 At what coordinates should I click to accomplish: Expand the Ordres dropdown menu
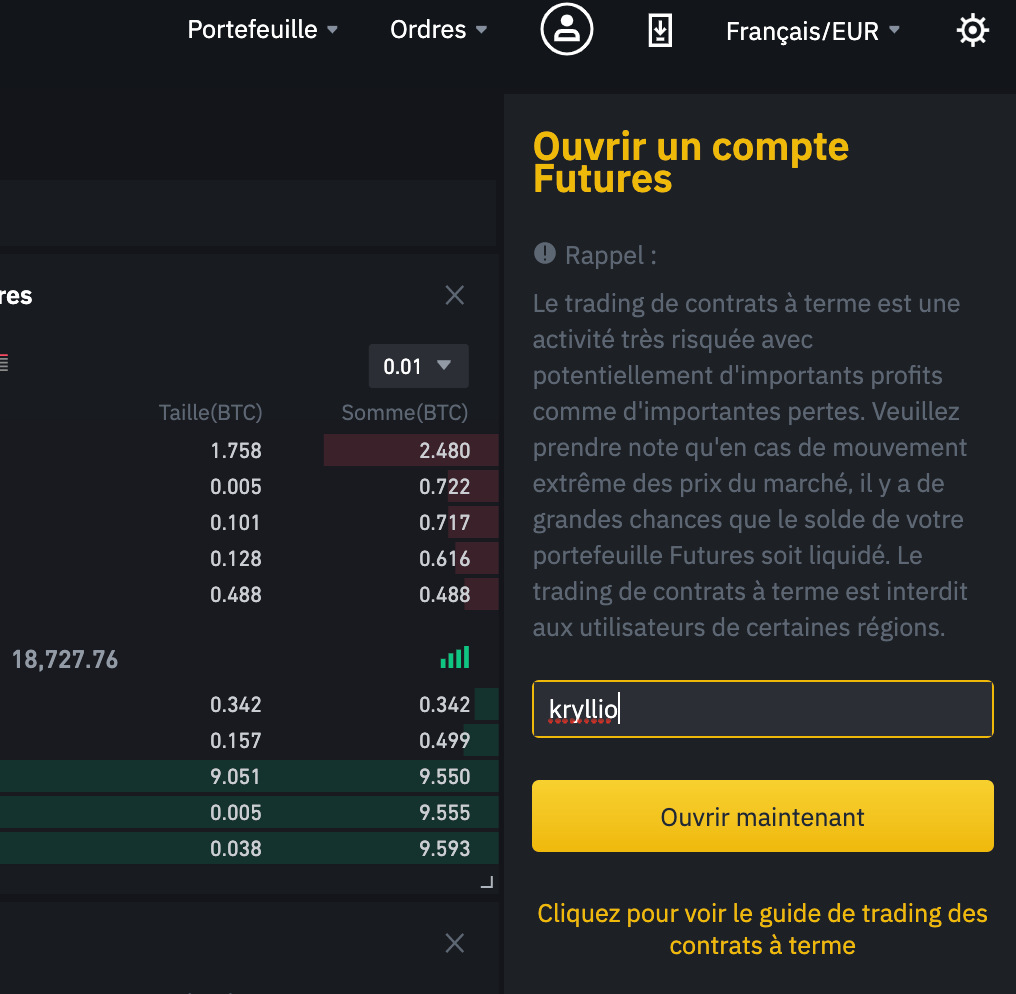click(438, 29)
